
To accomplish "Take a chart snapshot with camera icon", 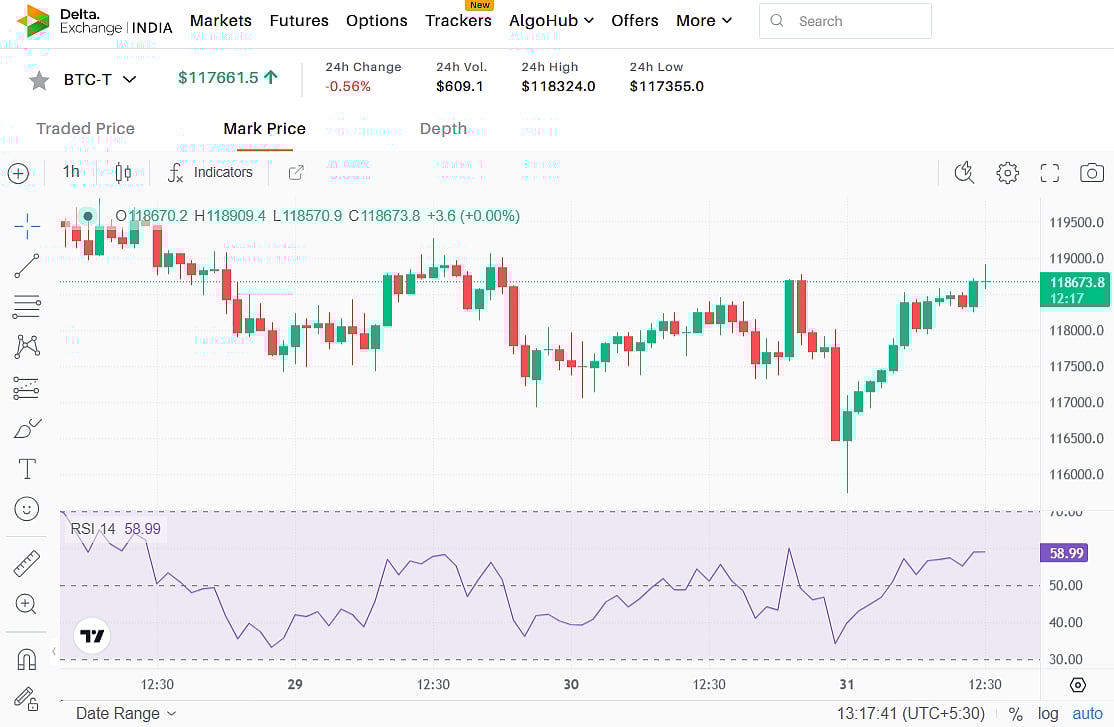I will pos(1091,172).
